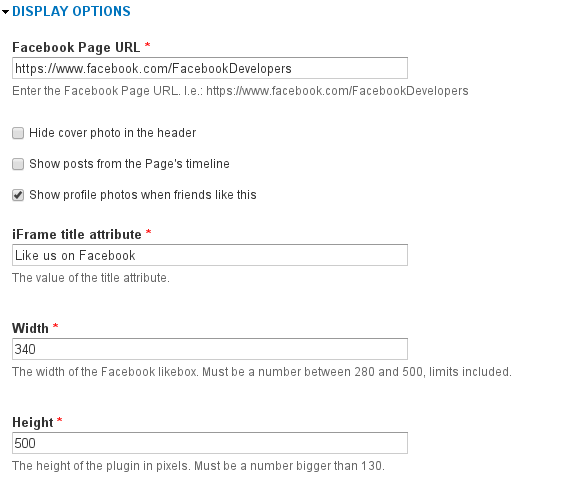
Task: Click the width limits description text
Action: (262, 372)
